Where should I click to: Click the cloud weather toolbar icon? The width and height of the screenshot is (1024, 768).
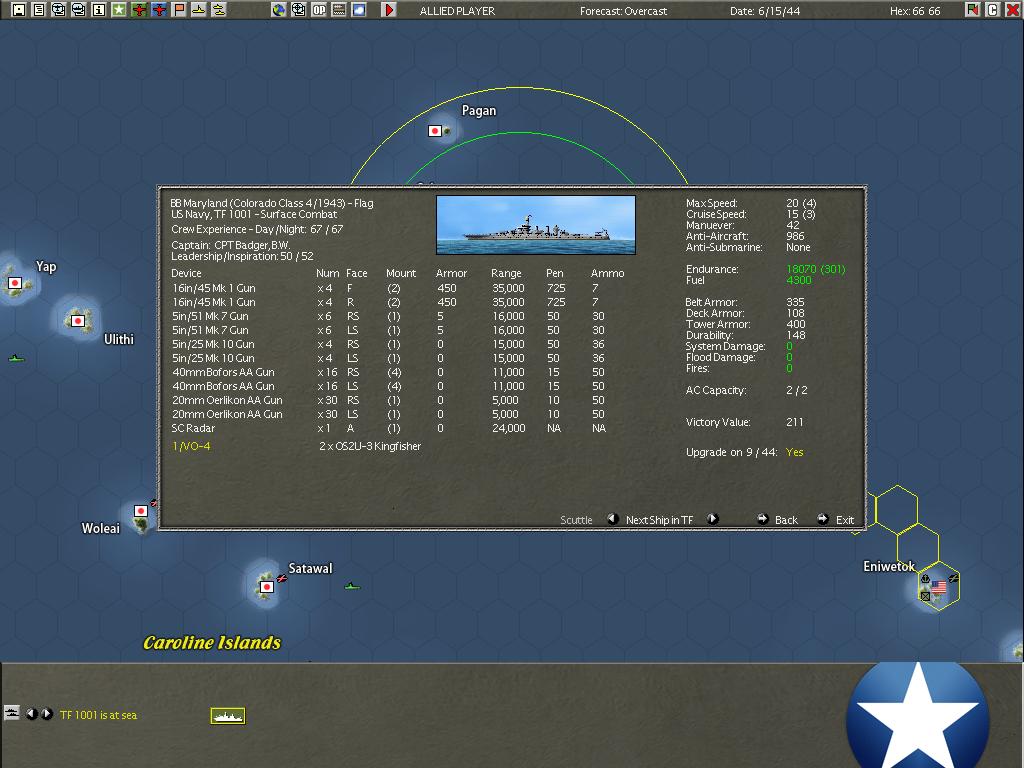tap(359, 10)
